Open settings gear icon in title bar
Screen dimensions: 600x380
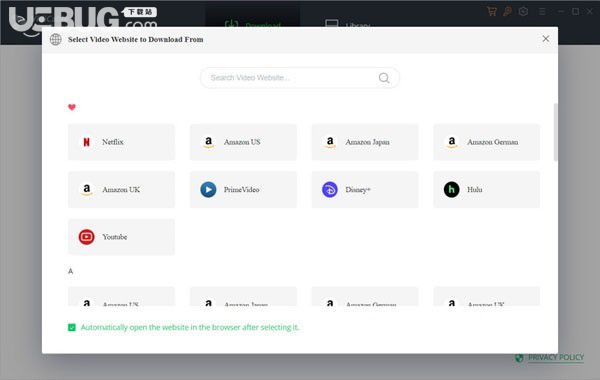523,11
